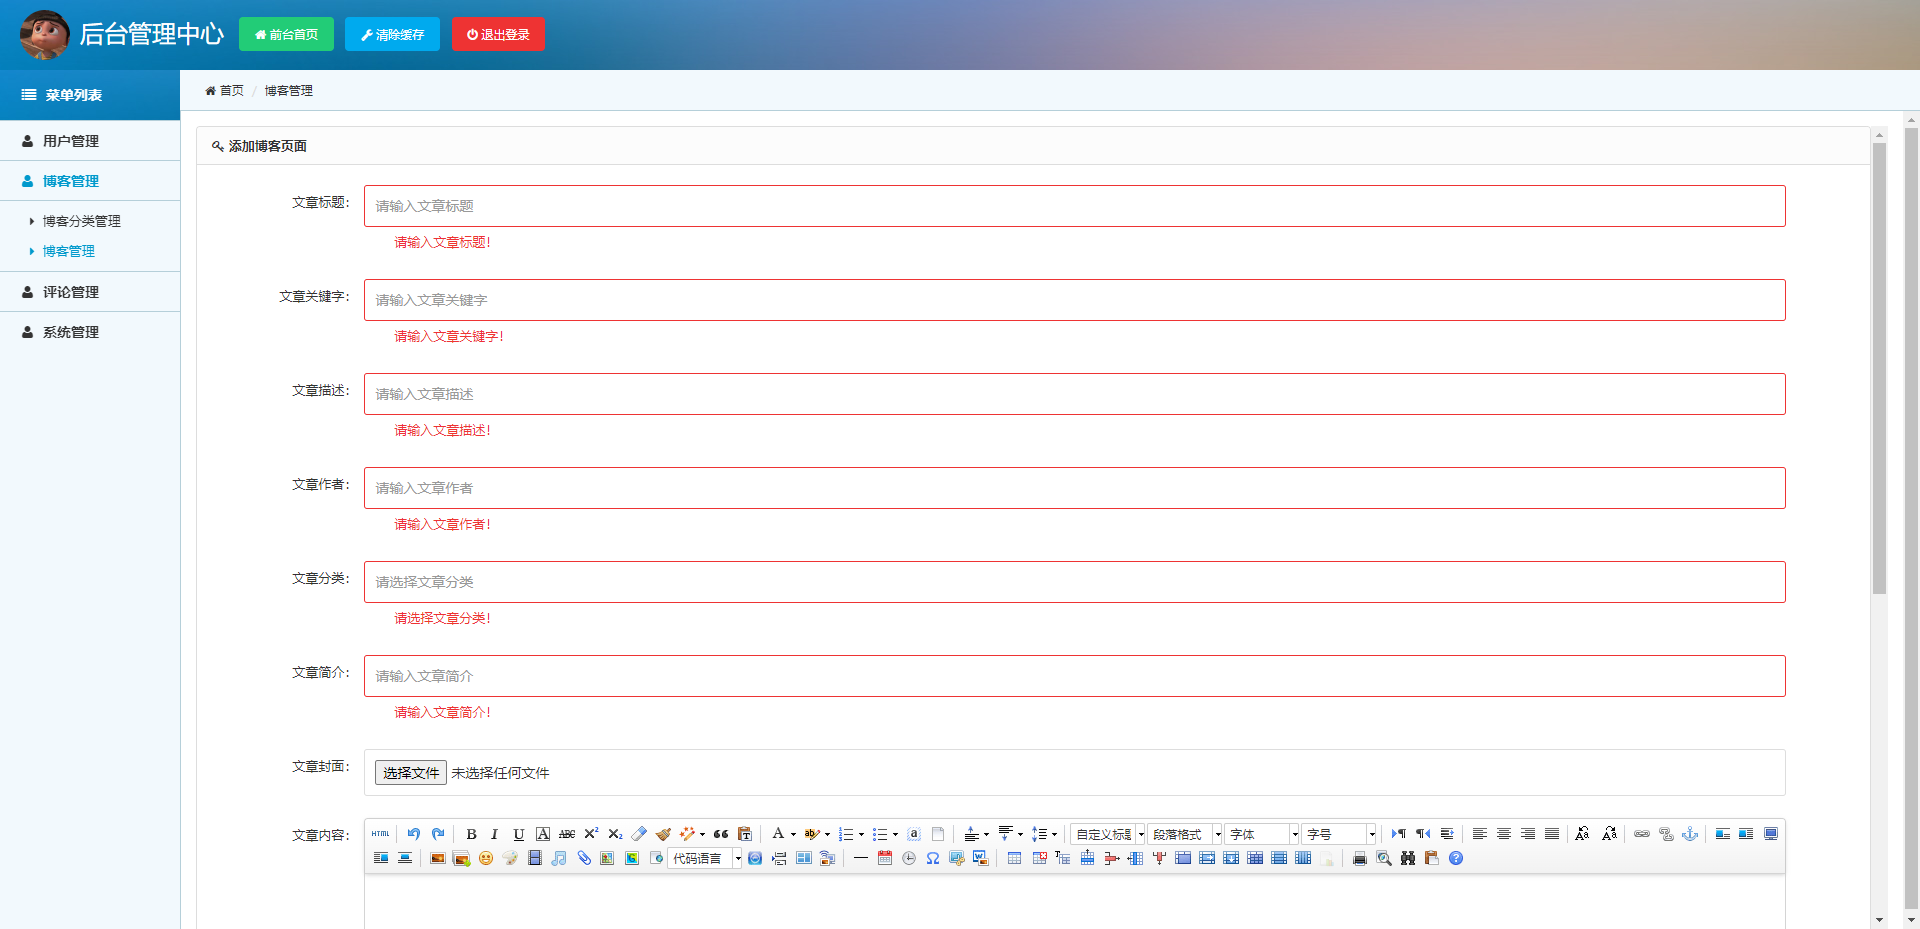Open the 自定义标题 combo box
This screenshot has height=929, width=1920.
pos(1108,834)
